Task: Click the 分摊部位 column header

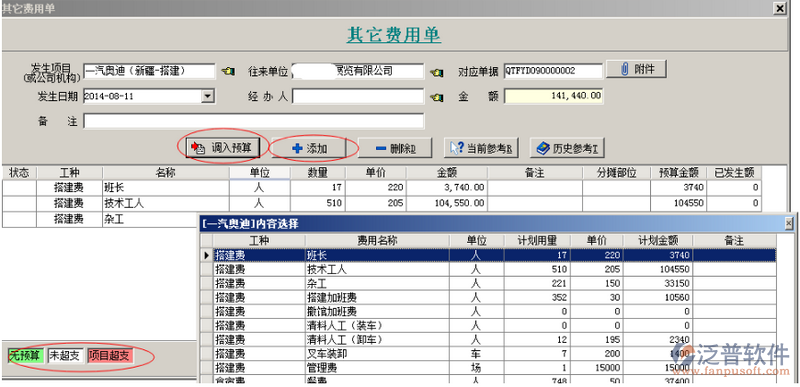Action: 616,173
